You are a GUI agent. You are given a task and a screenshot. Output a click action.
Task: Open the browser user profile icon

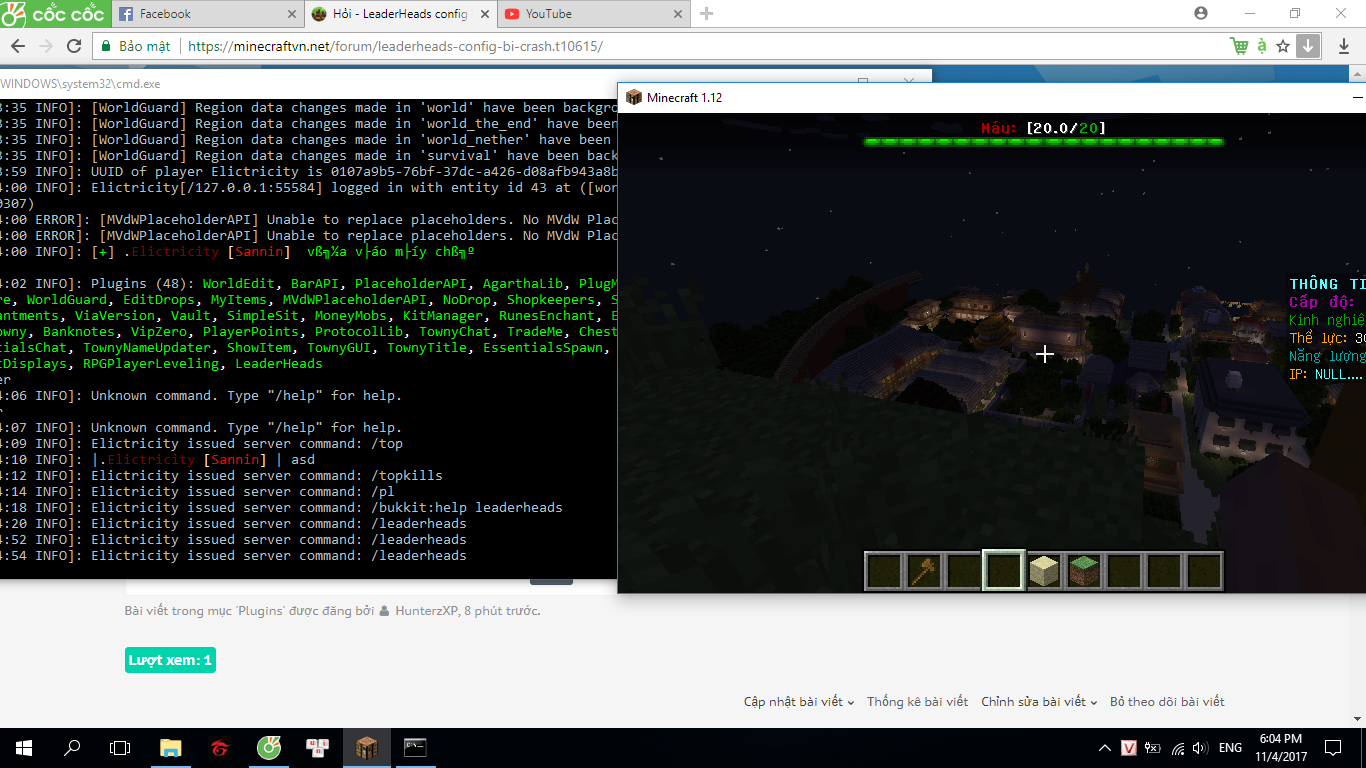1201,13
